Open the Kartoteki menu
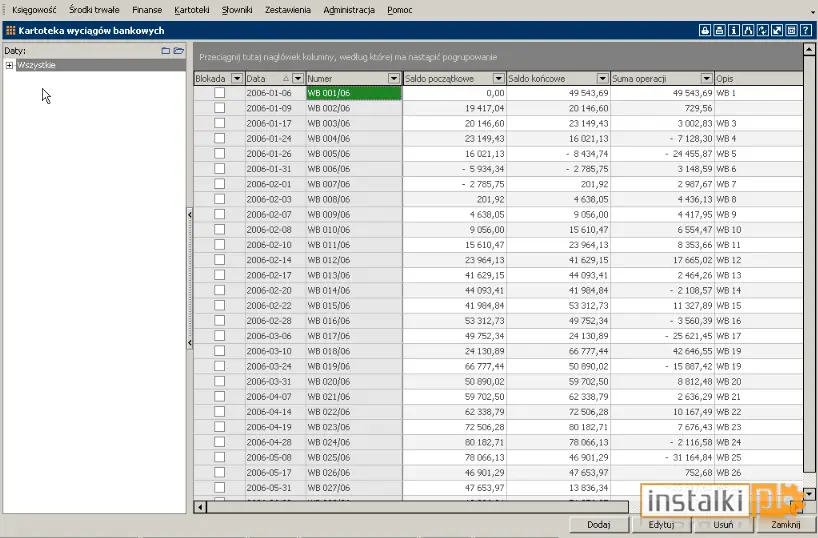This screenshot has width=818, height=538. 191,10
